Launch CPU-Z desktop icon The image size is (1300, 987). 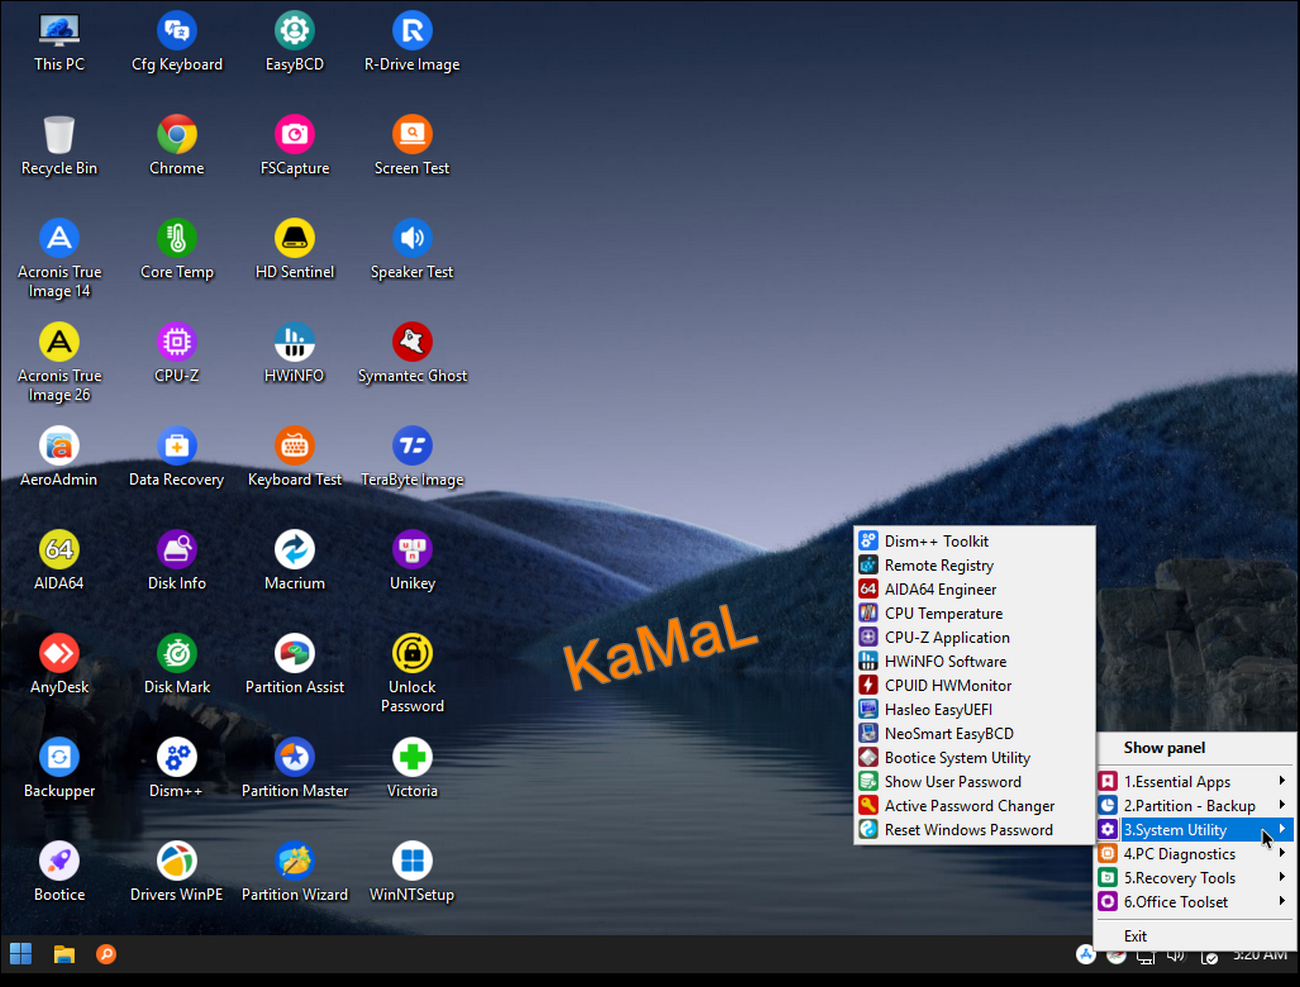[x=177, y=354]
